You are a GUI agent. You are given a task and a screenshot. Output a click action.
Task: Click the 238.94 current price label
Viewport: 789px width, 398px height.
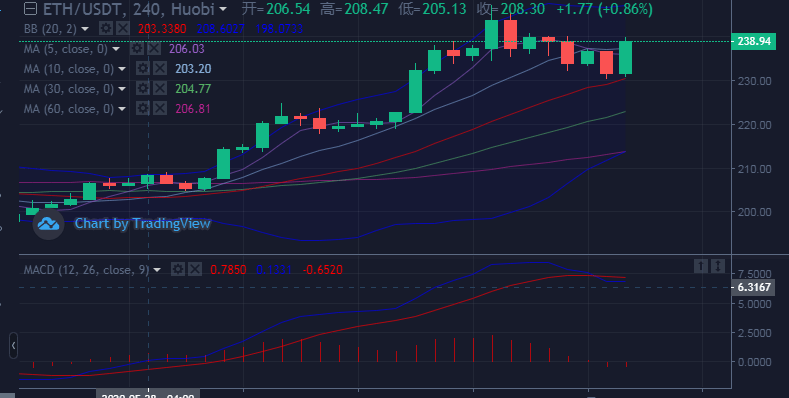point(753,41)
